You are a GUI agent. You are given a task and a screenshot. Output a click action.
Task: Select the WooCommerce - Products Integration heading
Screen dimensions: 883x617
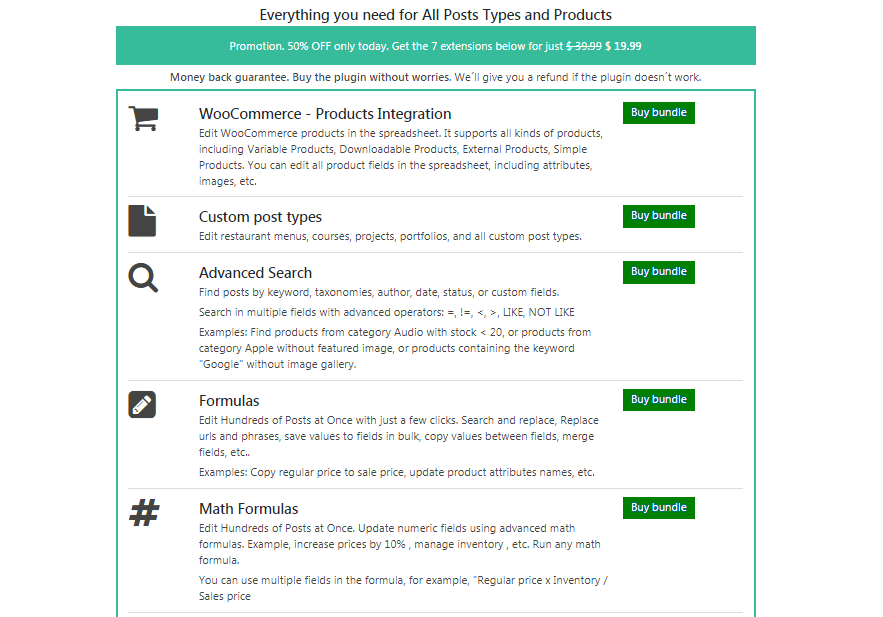click(x=325, y=114)
